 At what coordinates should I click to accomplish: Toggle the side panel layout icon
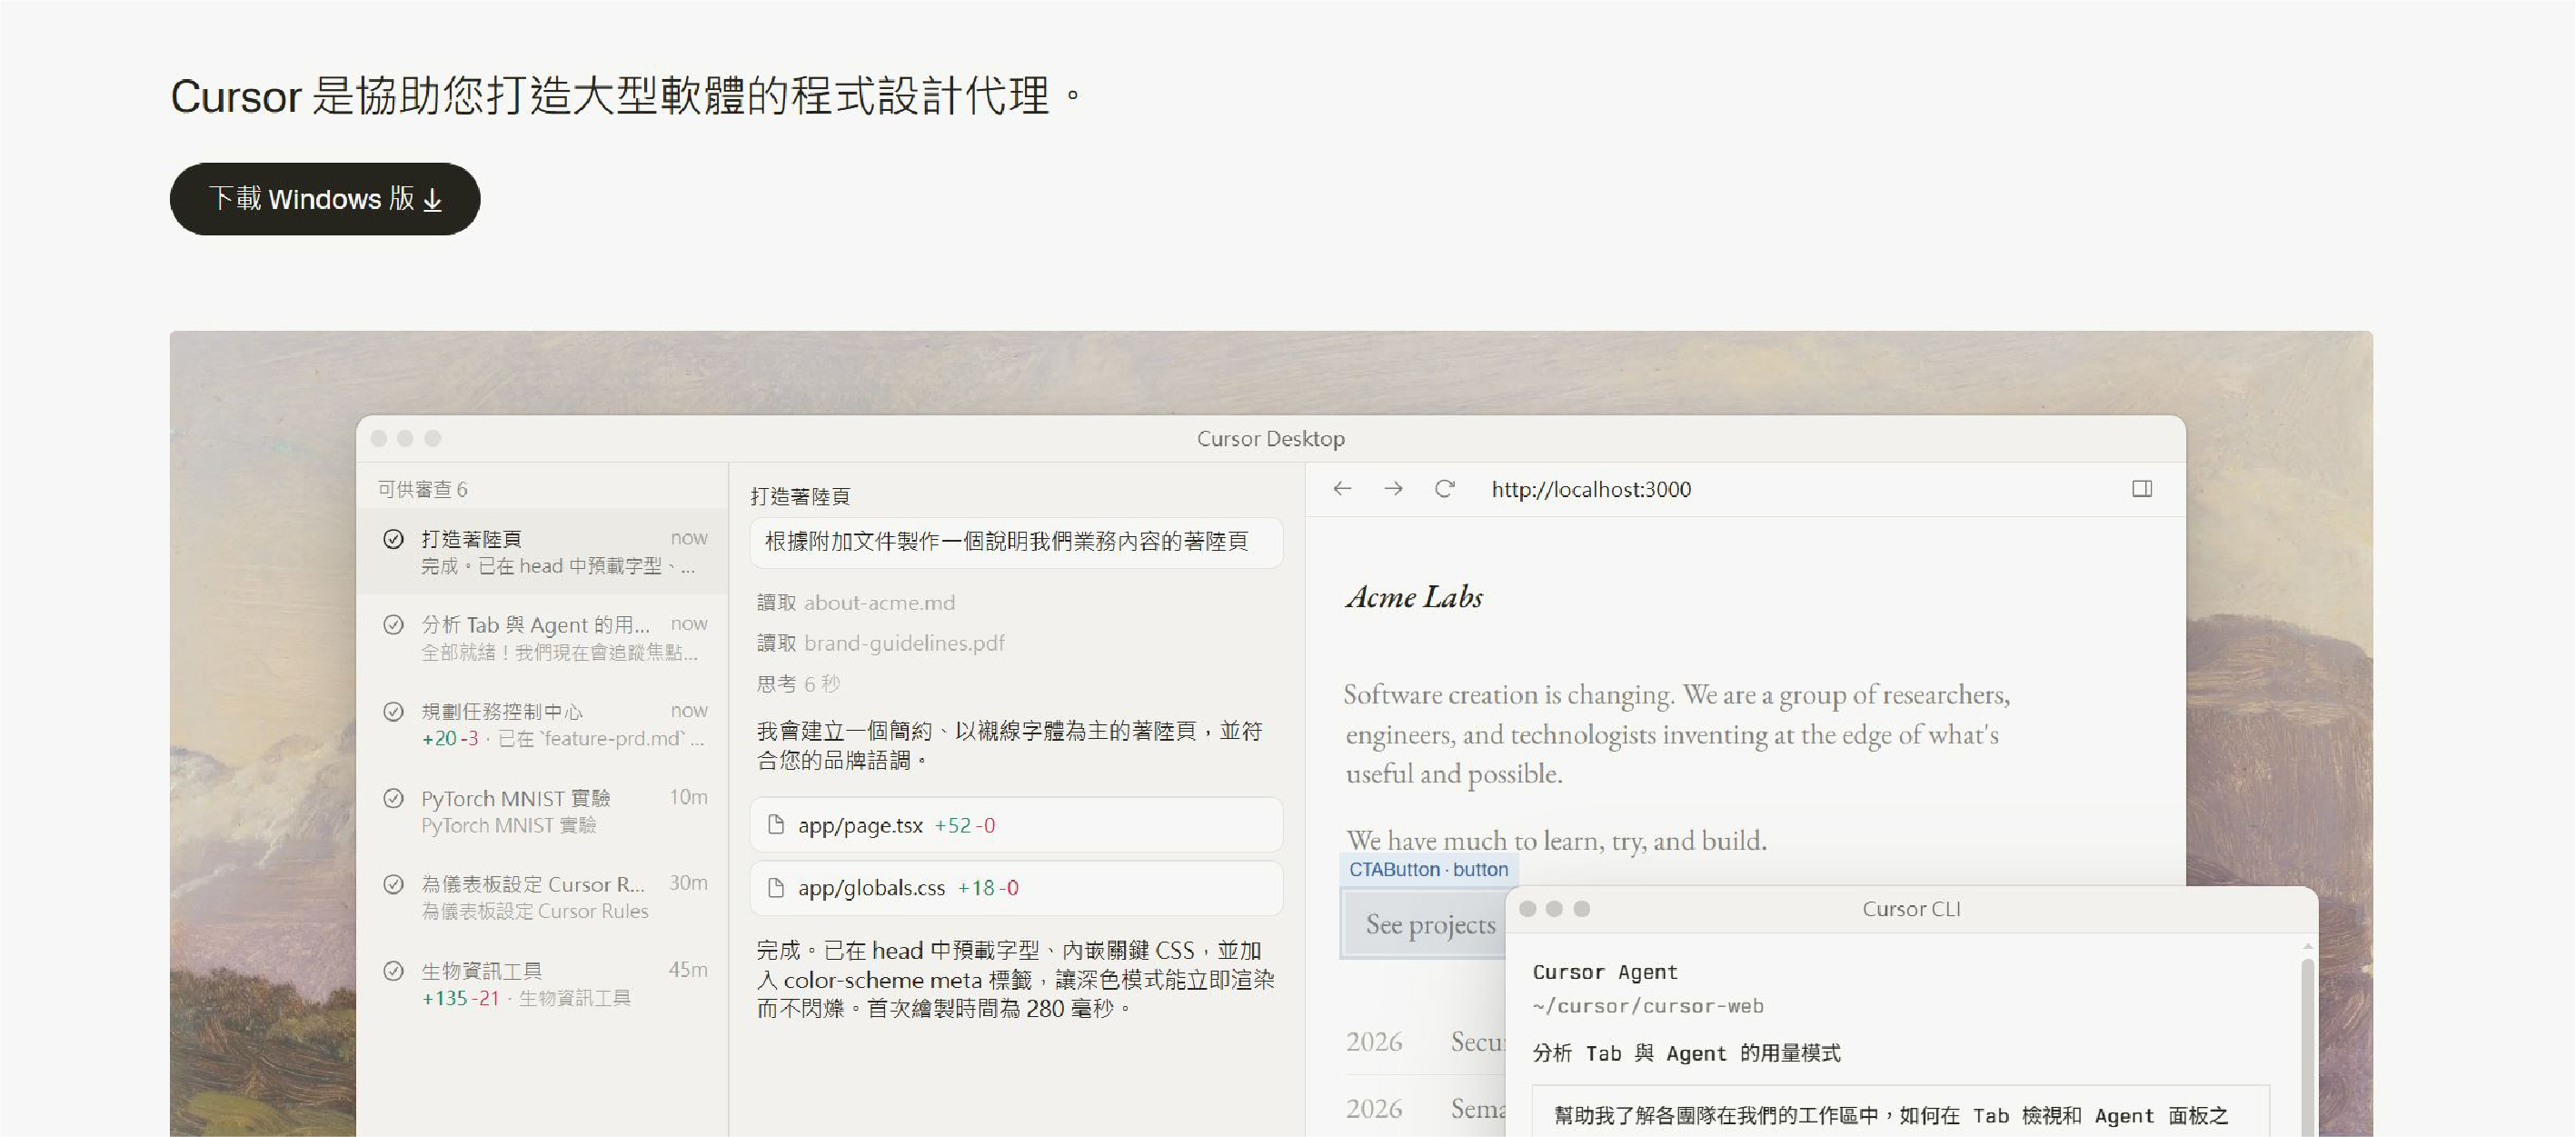click(x=2142, y=489)
